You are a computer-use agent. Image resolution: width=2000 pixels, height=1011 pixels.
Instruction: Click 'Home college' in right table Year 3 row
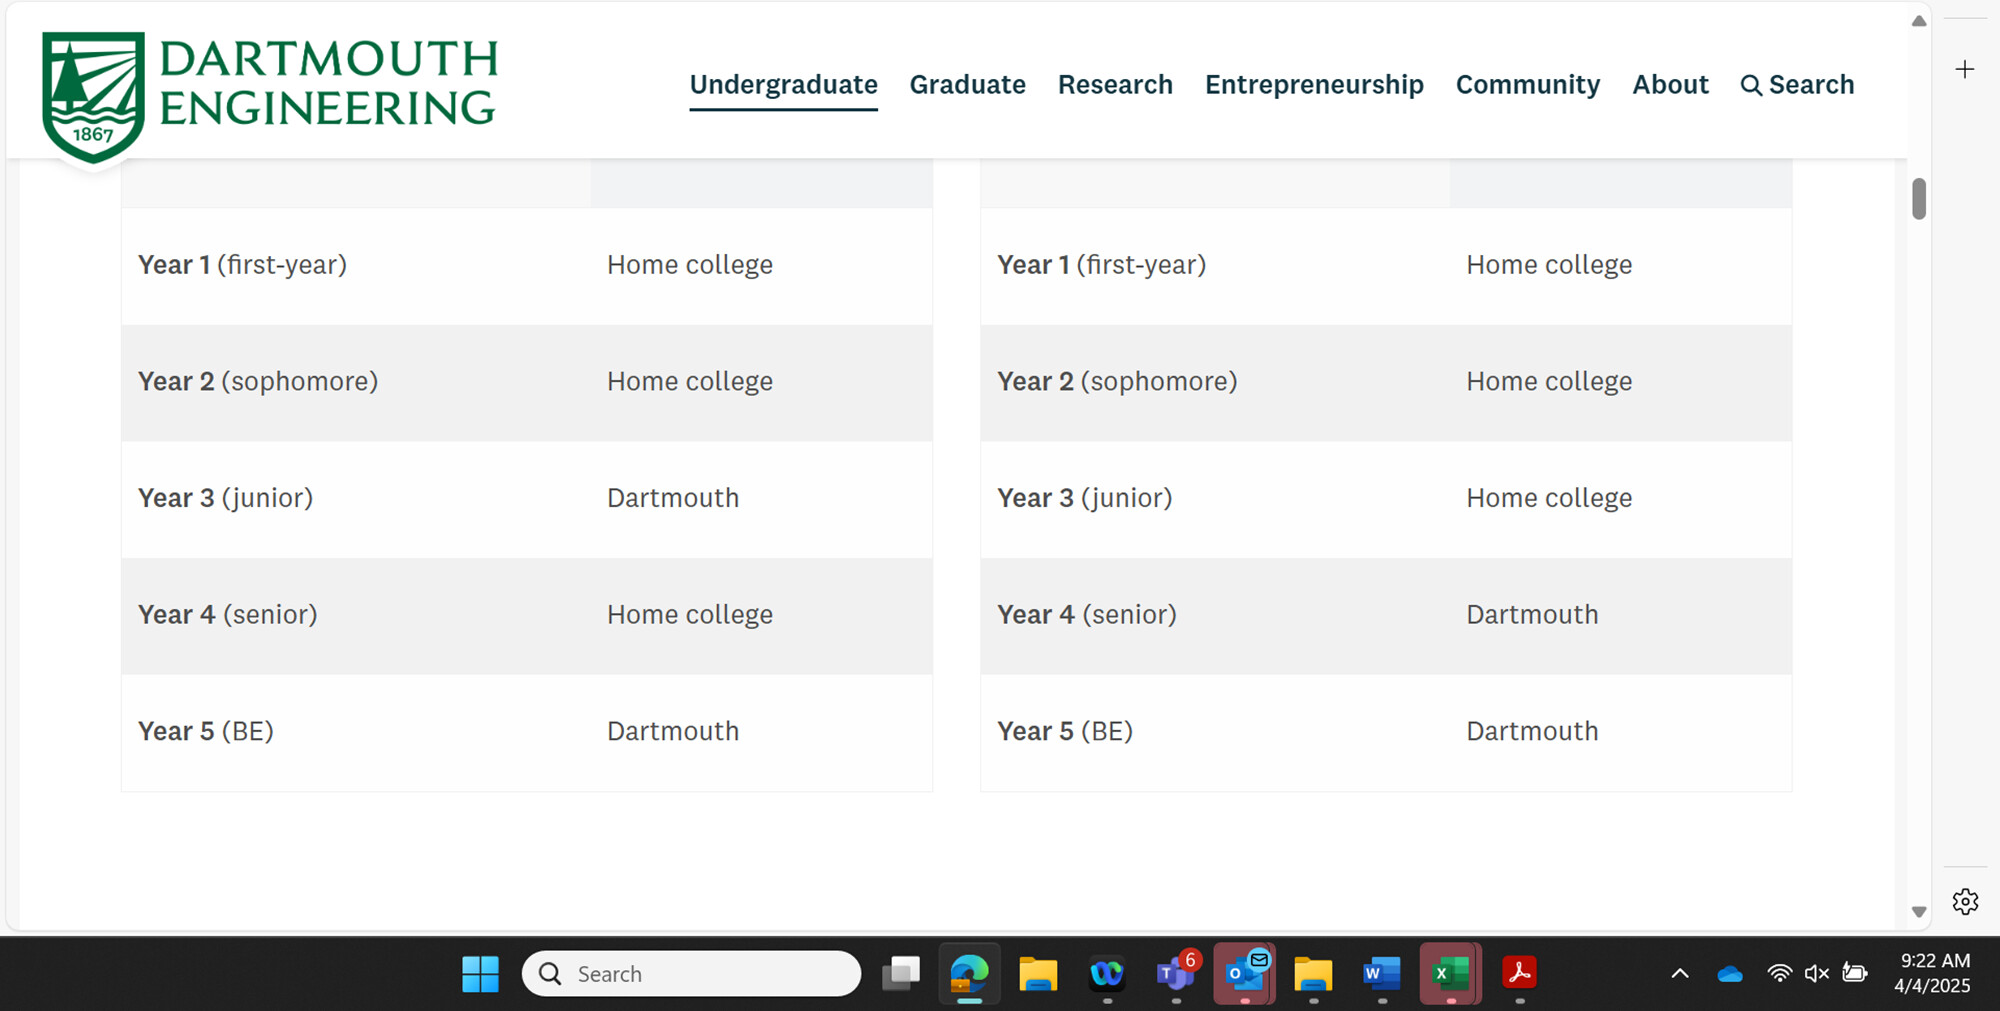(x=1549, y=498)
